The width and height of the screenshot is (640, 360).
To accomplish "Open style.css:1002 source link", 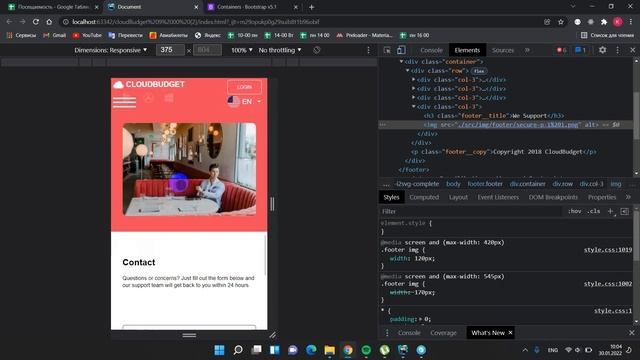I will [x=608, y=284].
